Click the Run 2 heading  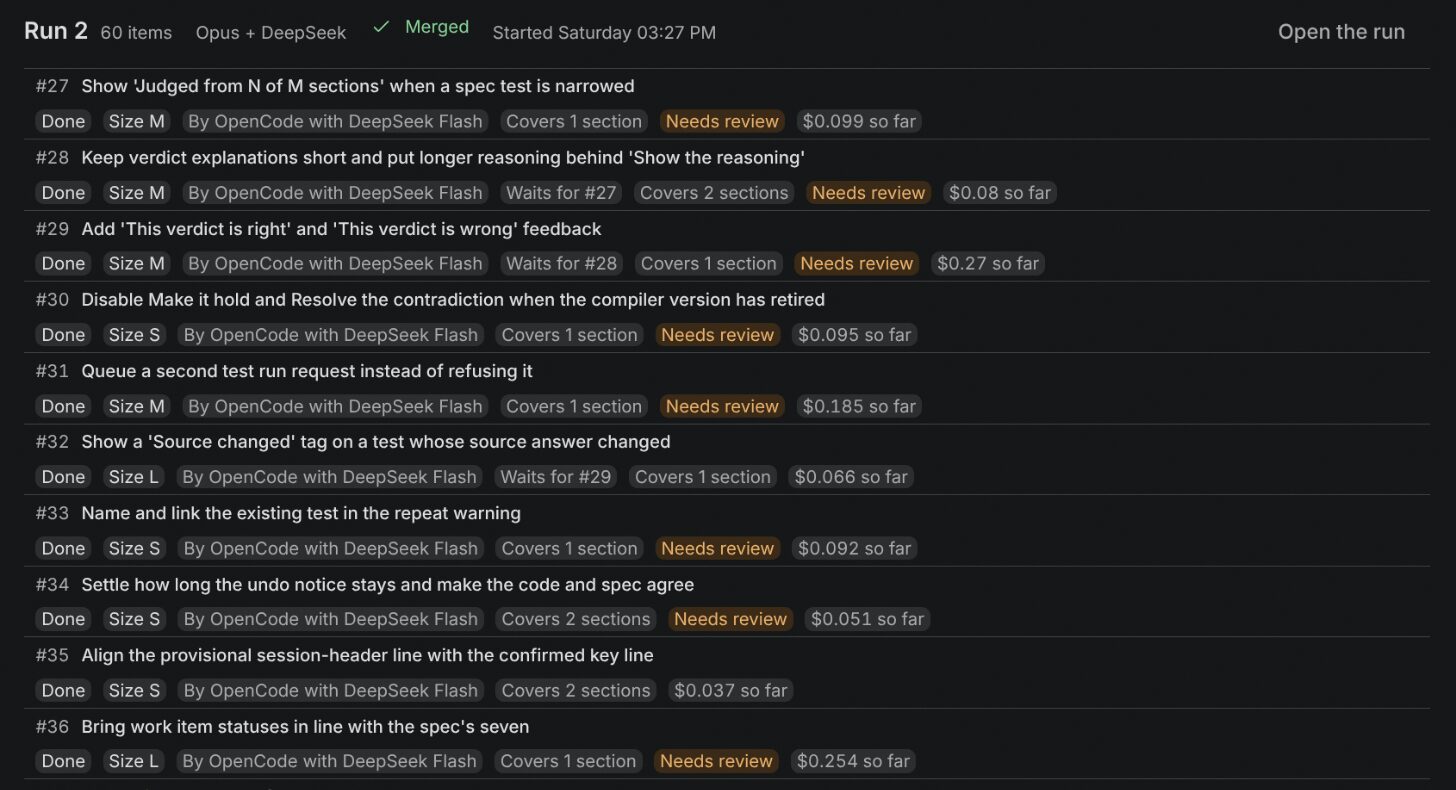pyautogui.click(x=56, y=31)
